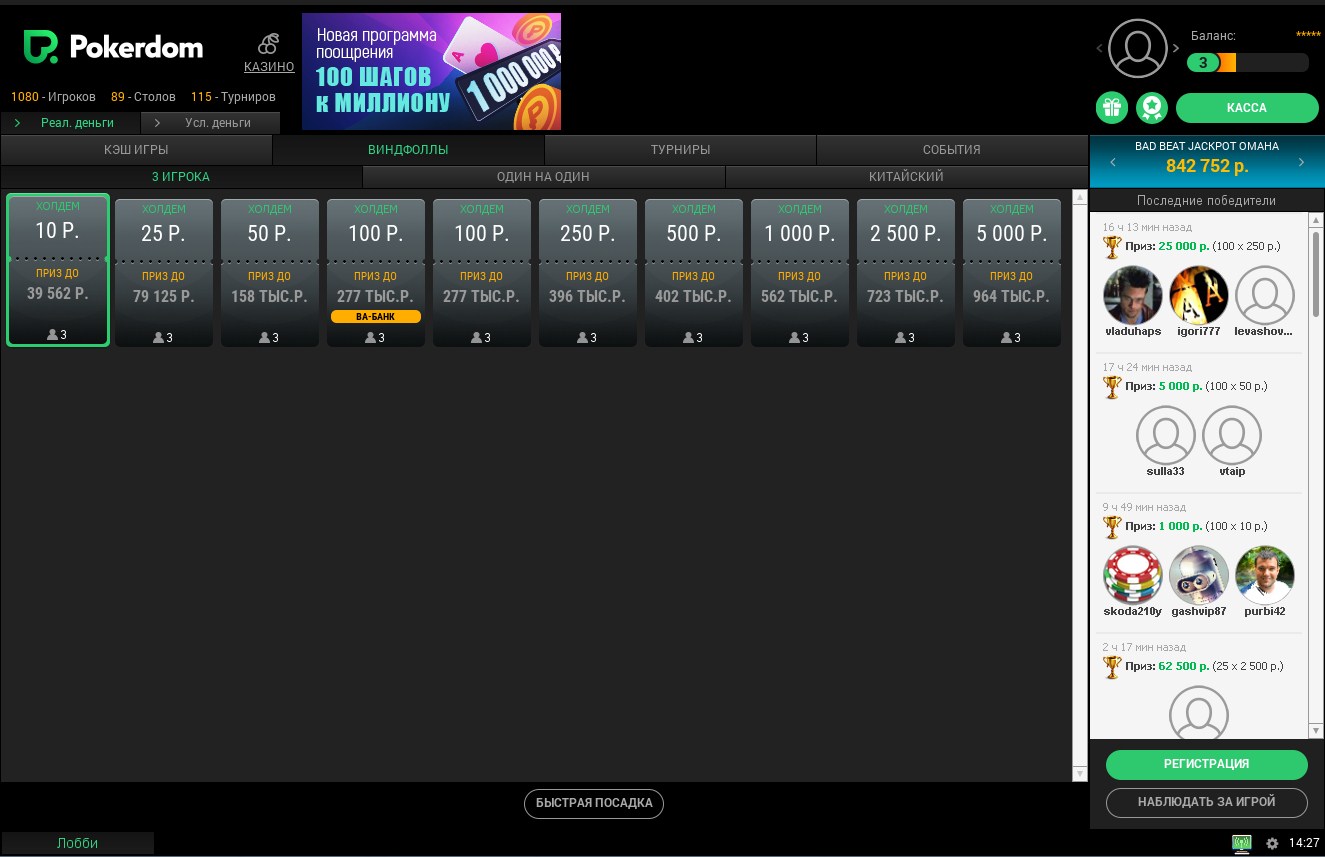Click next arrow beside profile avatar
1325x857 pixels.
pos(1176,48)
